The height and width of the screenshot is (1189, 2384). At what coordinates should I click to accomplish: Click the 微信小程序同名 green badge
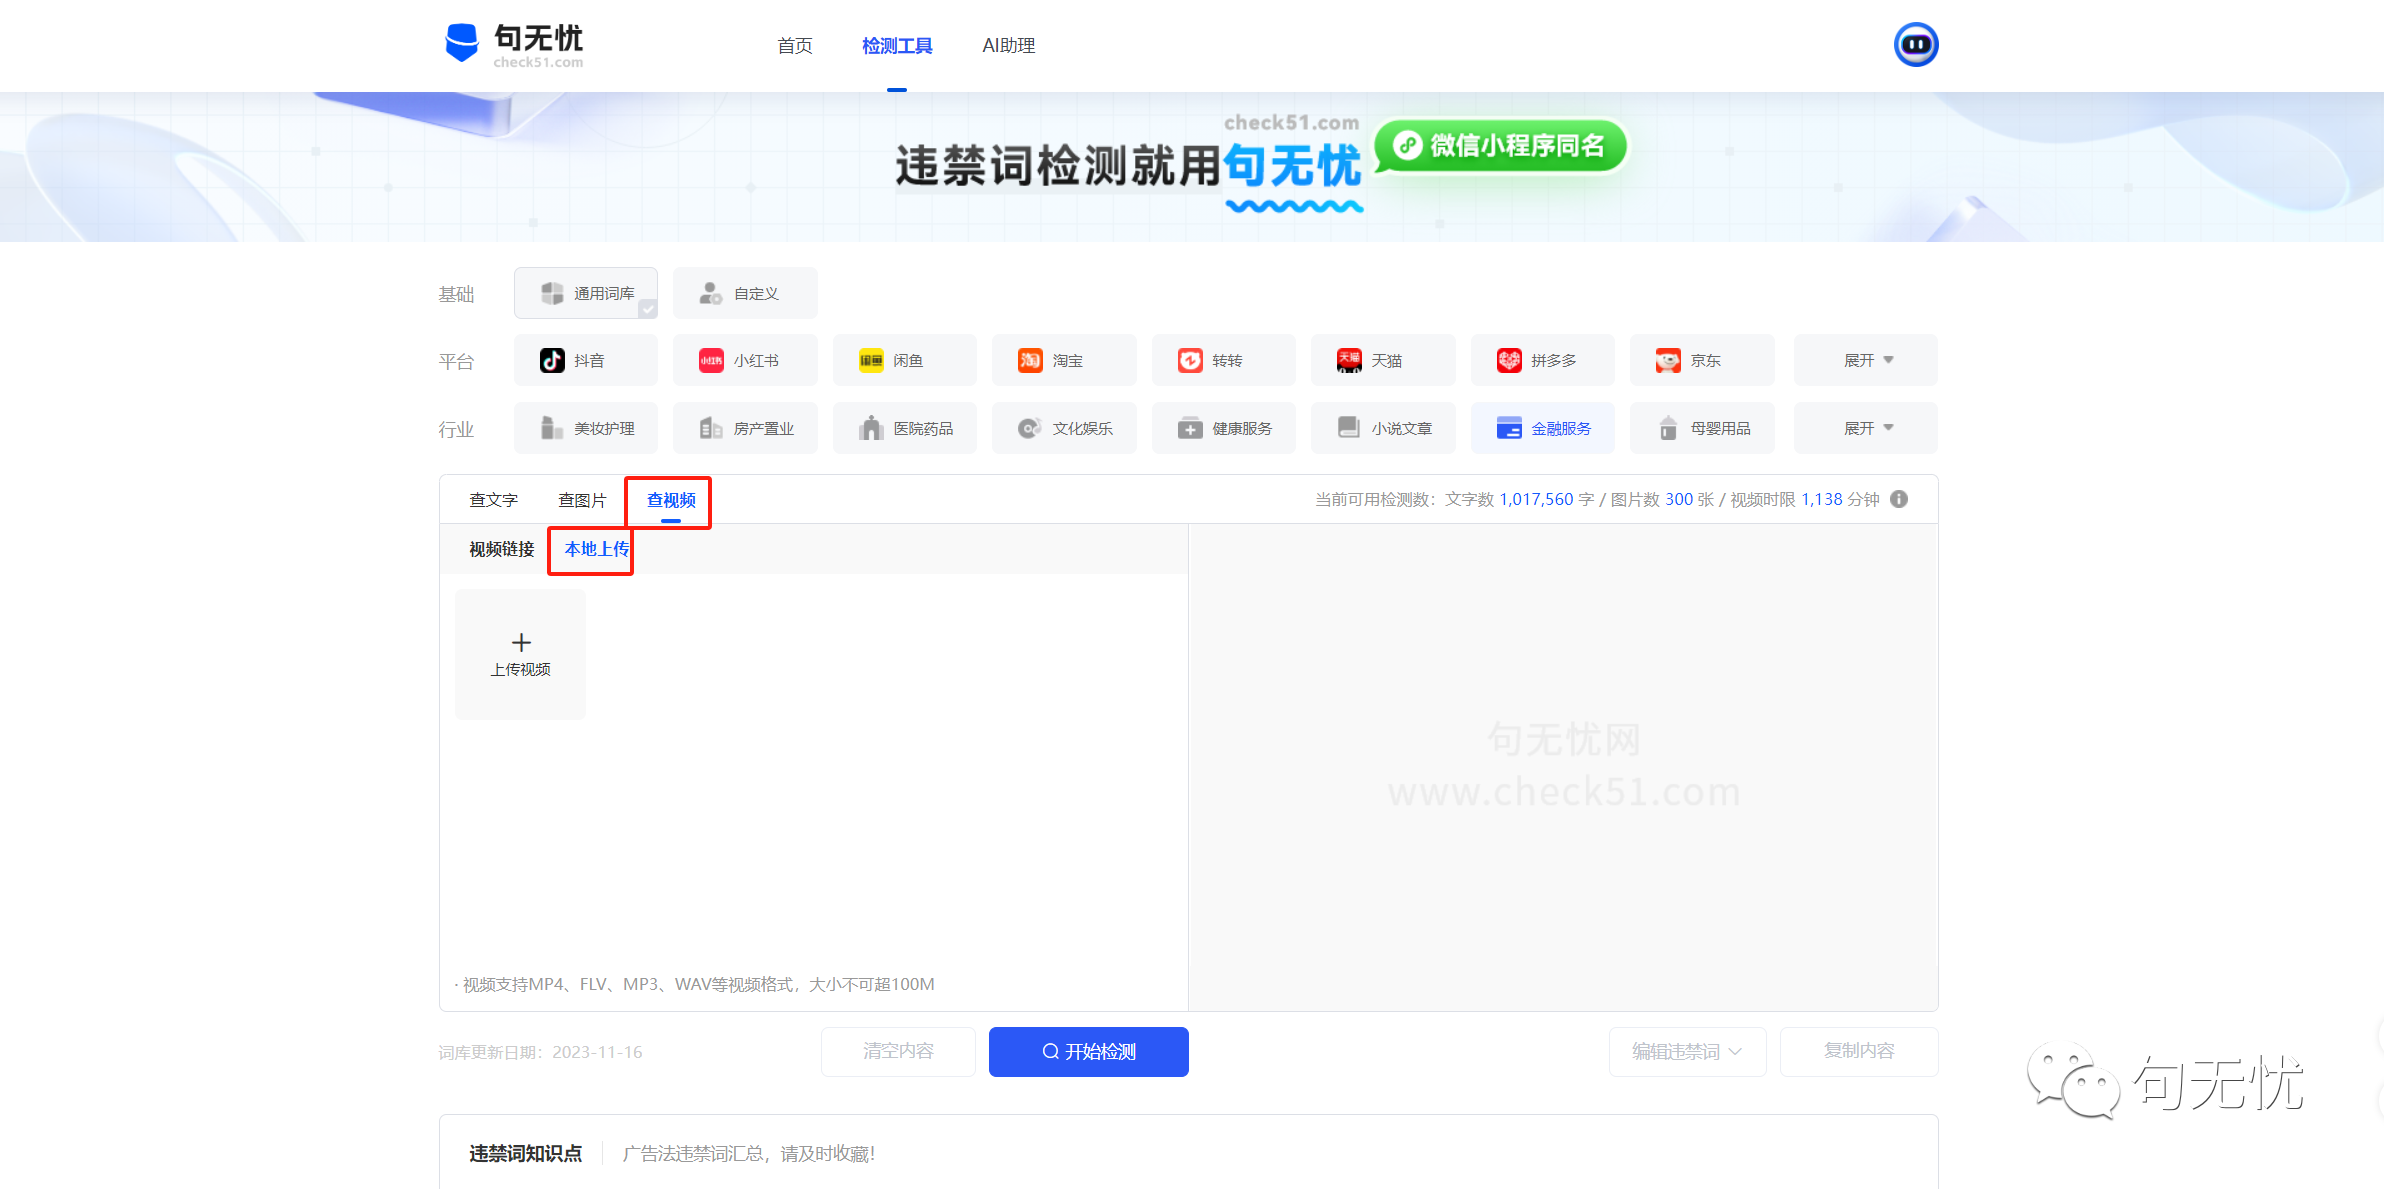[1502, 146]
